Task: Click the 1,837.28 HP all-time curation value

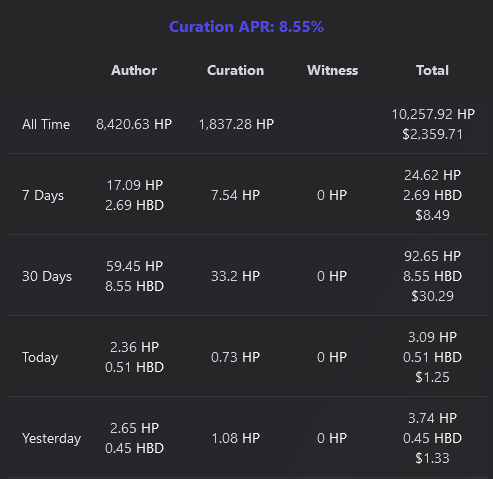Action: (236, 124)
